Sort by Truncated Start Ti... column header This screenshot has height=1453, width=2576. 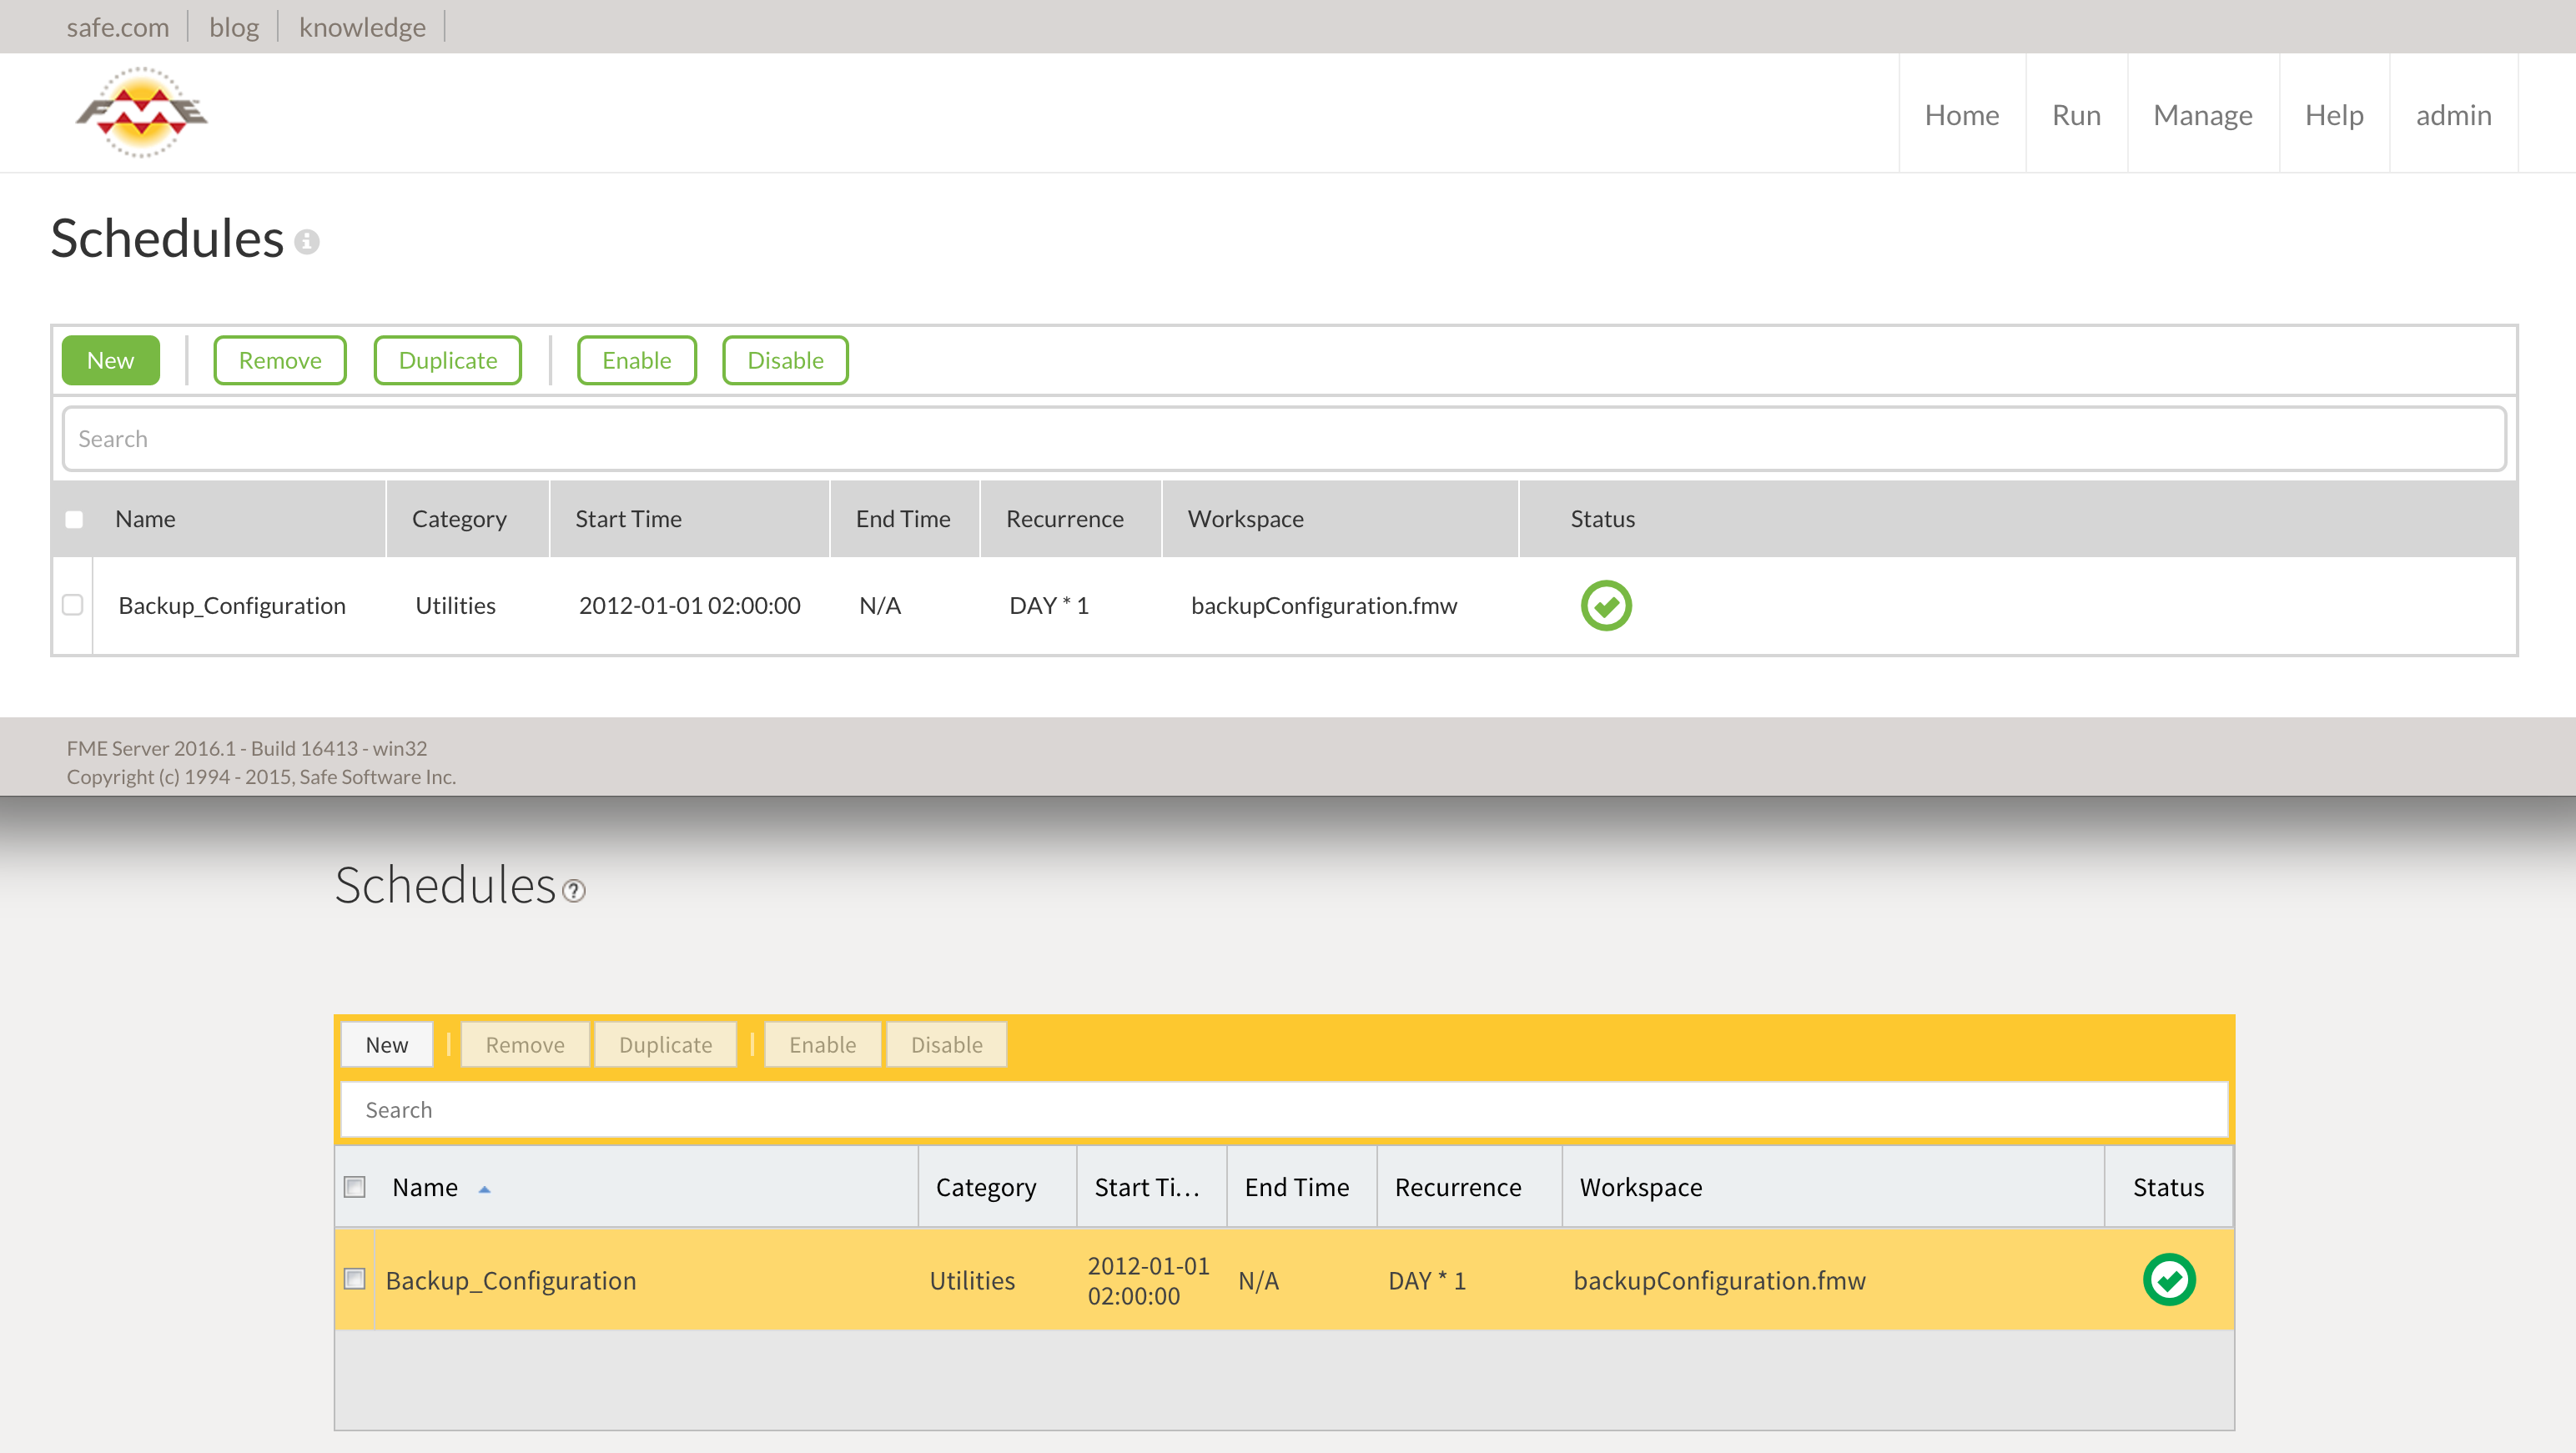(x=1147, y=1187)
